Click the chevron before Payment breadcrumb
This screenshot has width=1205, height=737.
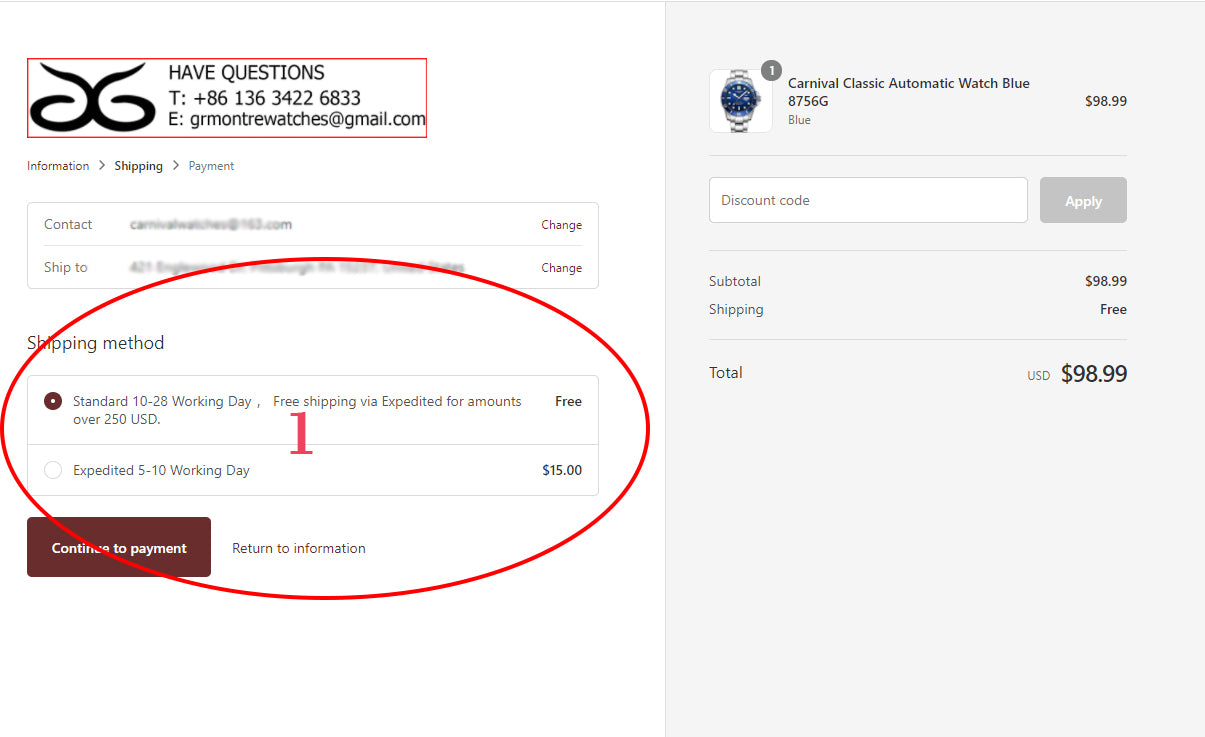click(x=176, y=165)
